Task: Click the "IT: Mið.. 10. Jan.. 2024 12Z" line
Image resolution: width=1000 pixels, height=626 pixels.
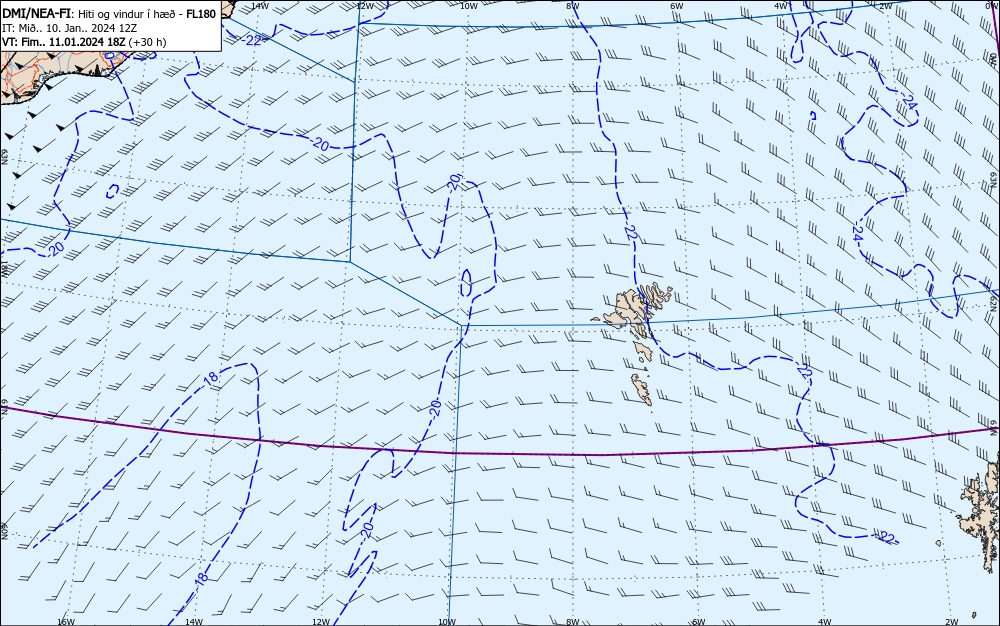Action: 70,28
